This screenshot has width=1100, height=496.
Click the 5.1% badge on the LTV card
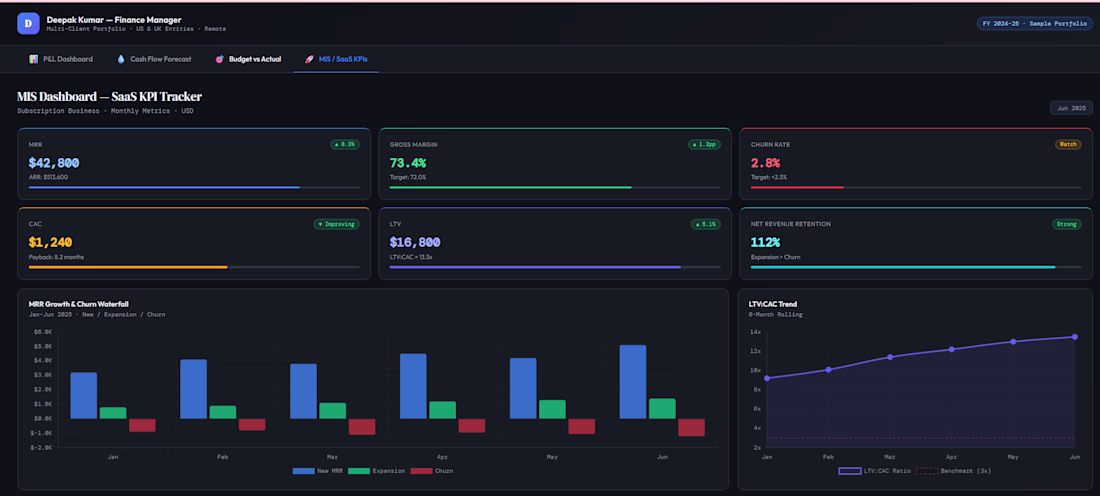(706, 224)
